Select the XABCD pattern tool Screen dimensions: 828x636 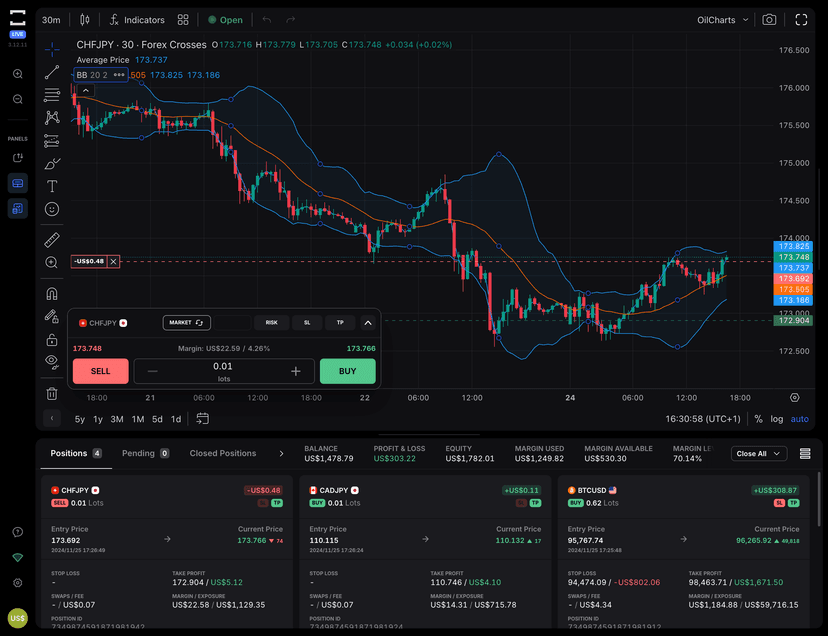[x=52, y=117]
